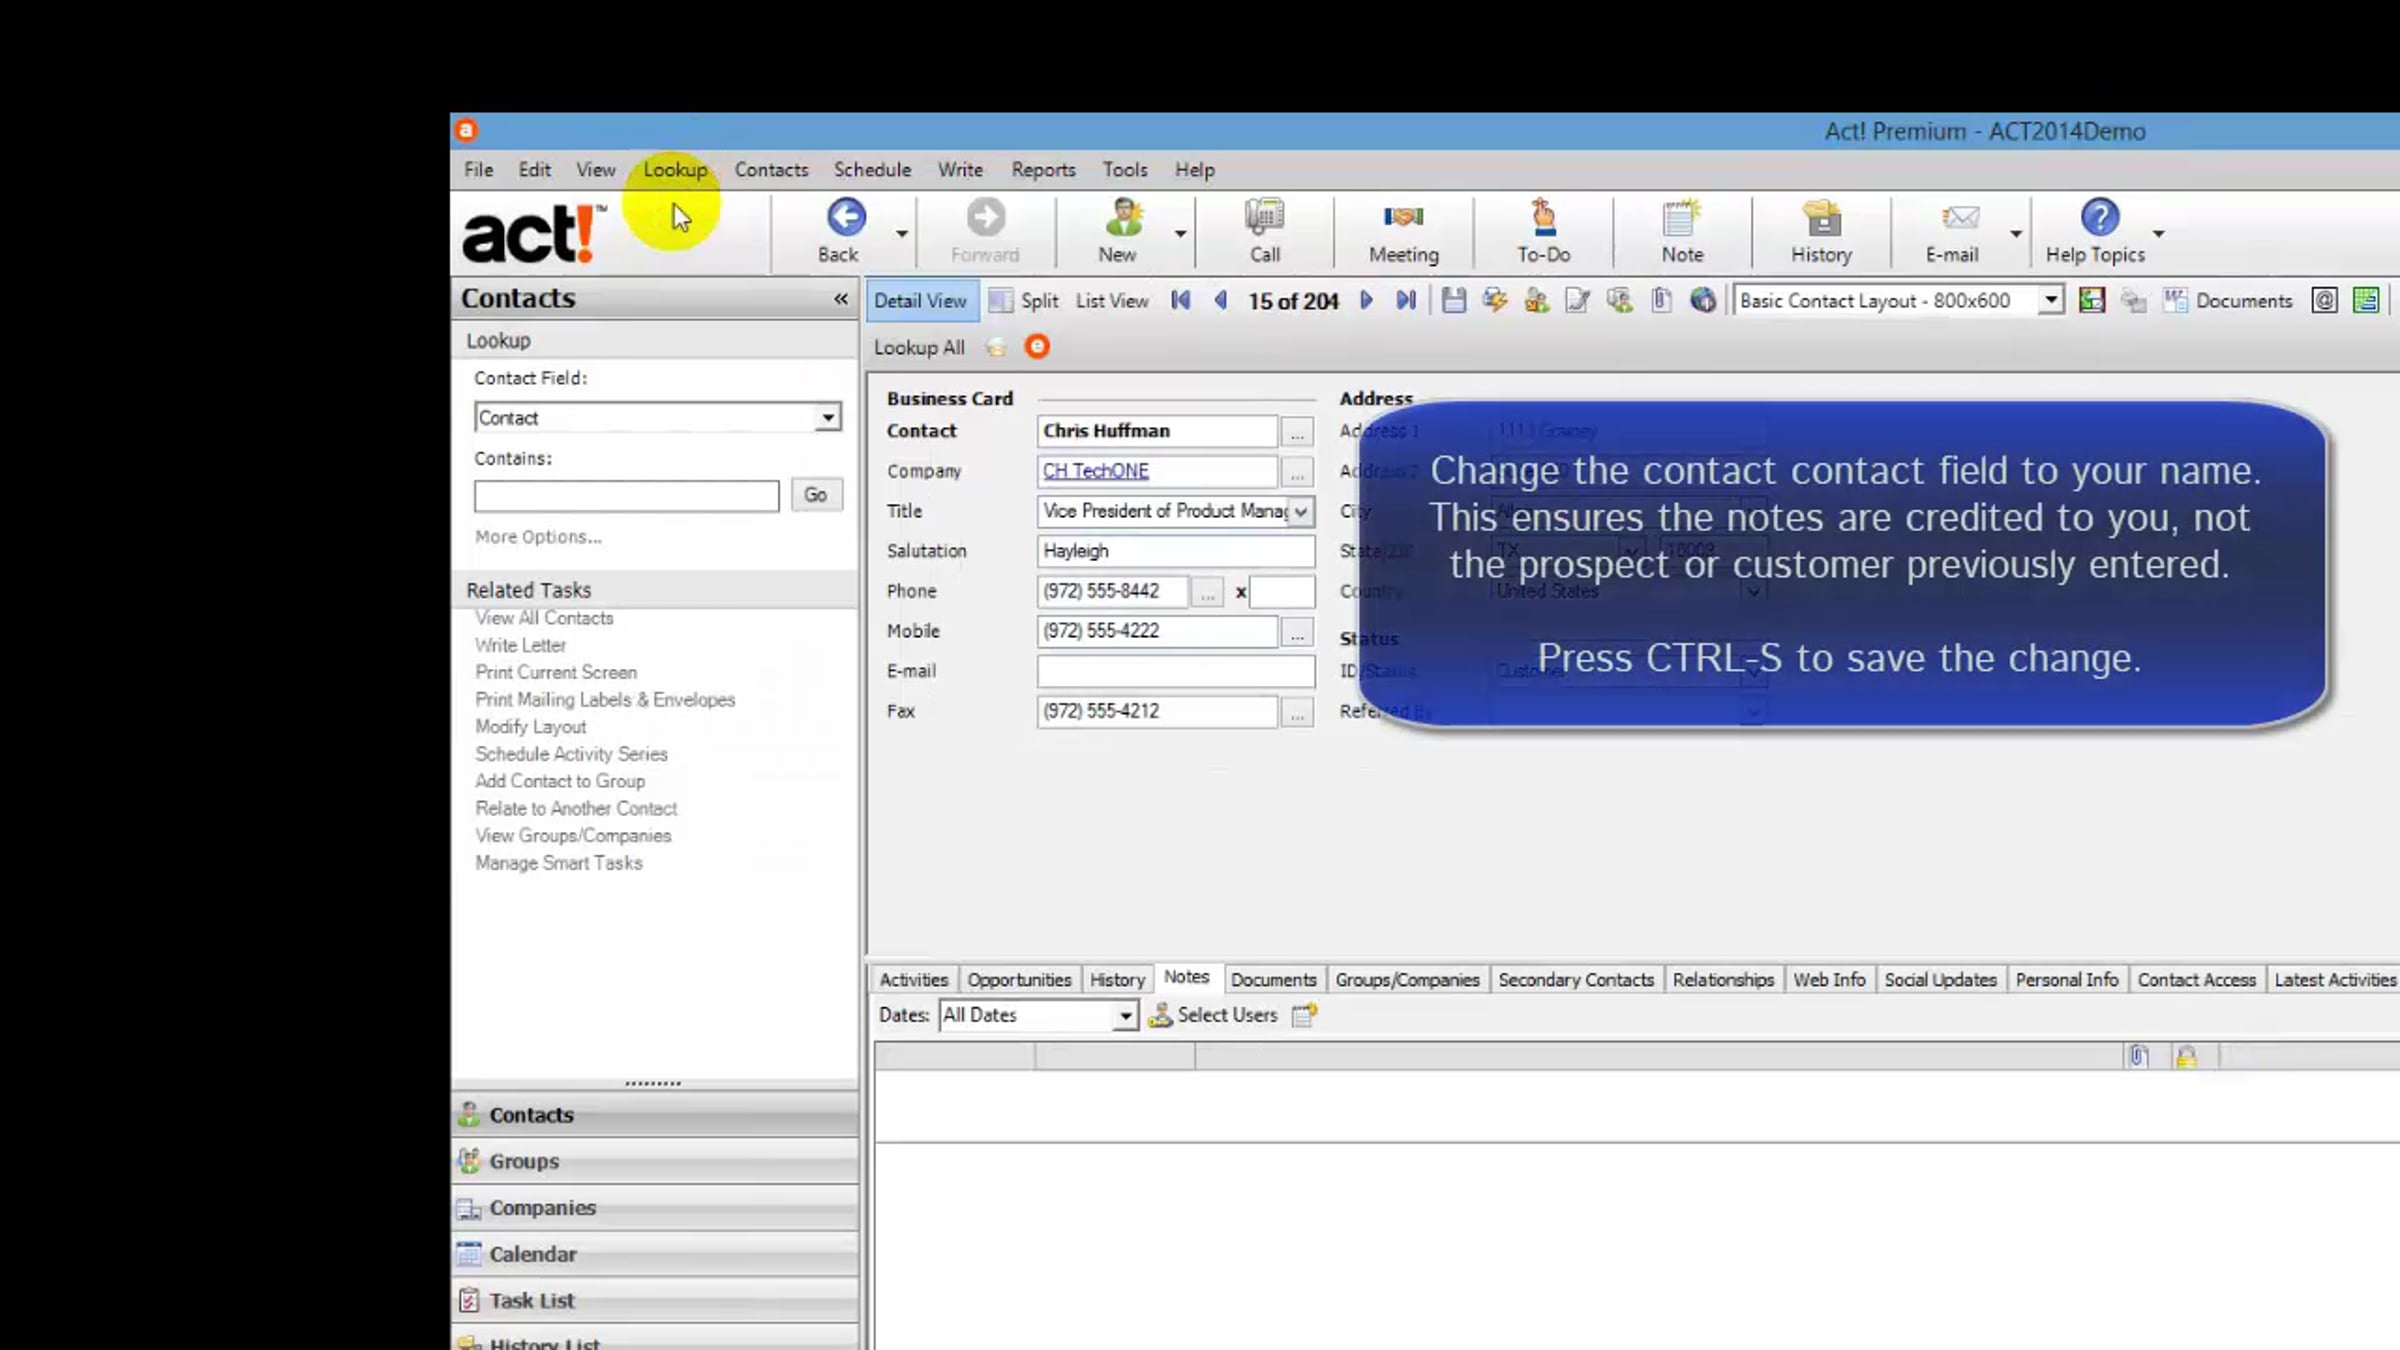Click Write Letter related task
Viewport: 2400px width, 1350px height.
point(520,645)
